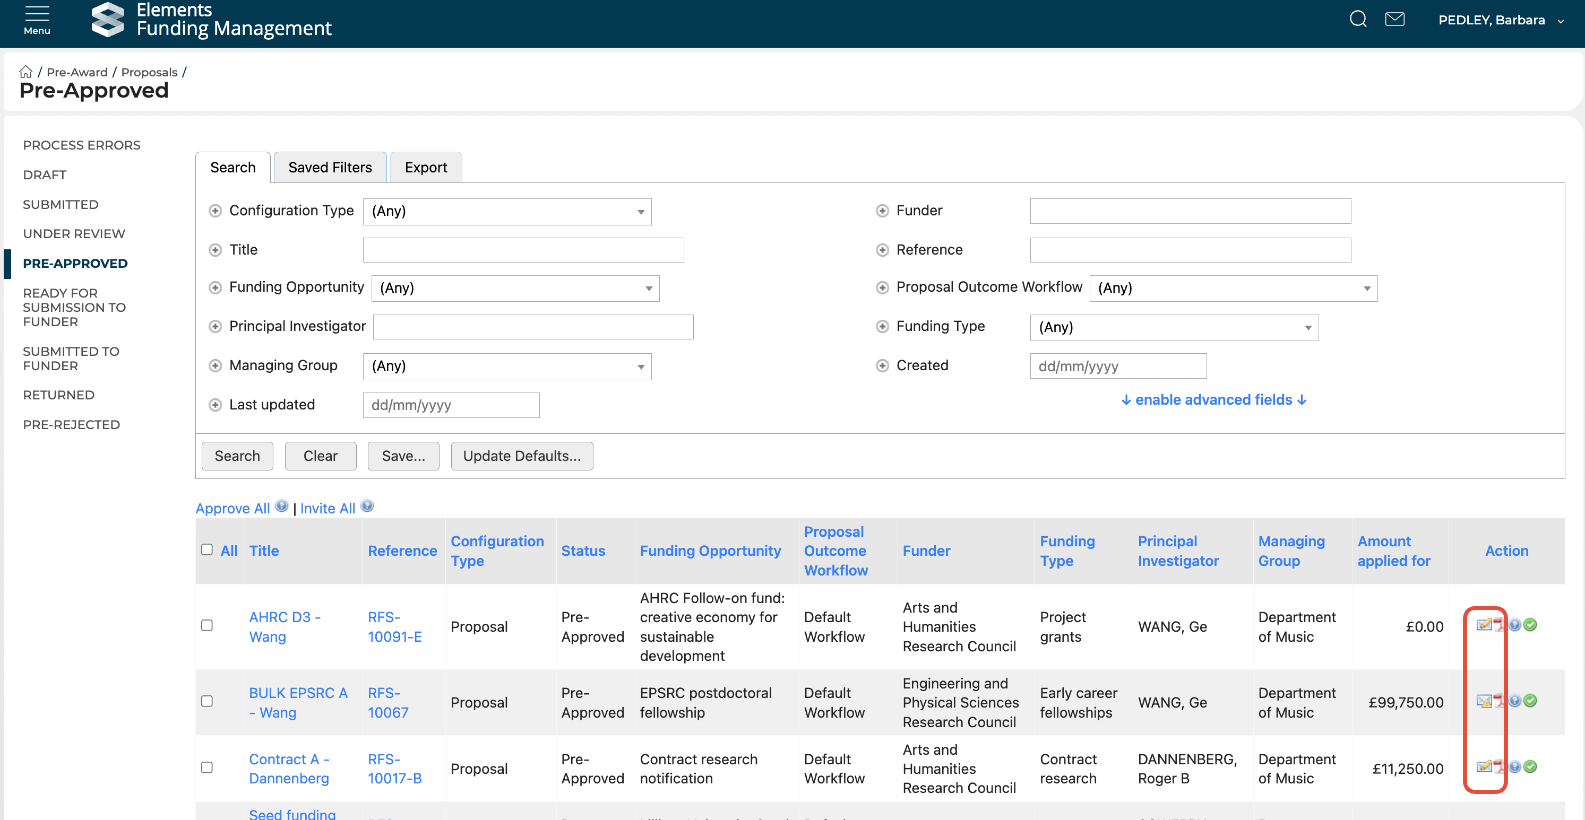
Task: Open the Configuration Type dropdown
Action: 507,212
